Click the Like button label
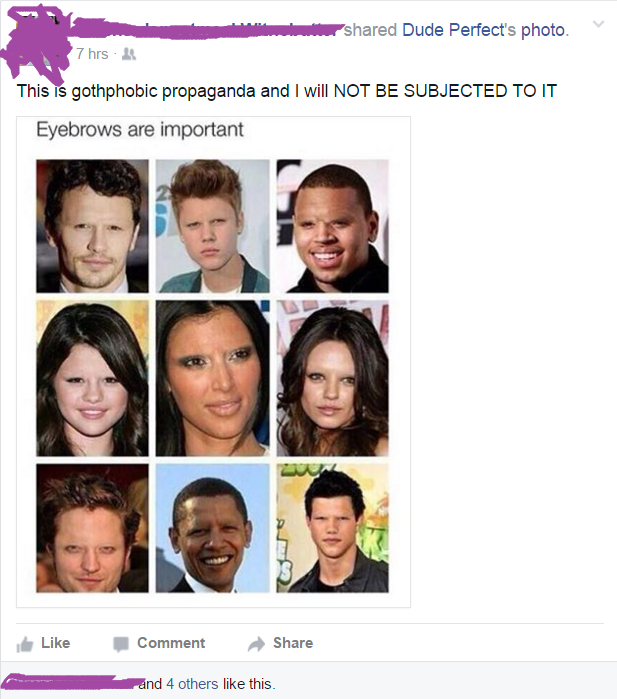 coord(55,643)
